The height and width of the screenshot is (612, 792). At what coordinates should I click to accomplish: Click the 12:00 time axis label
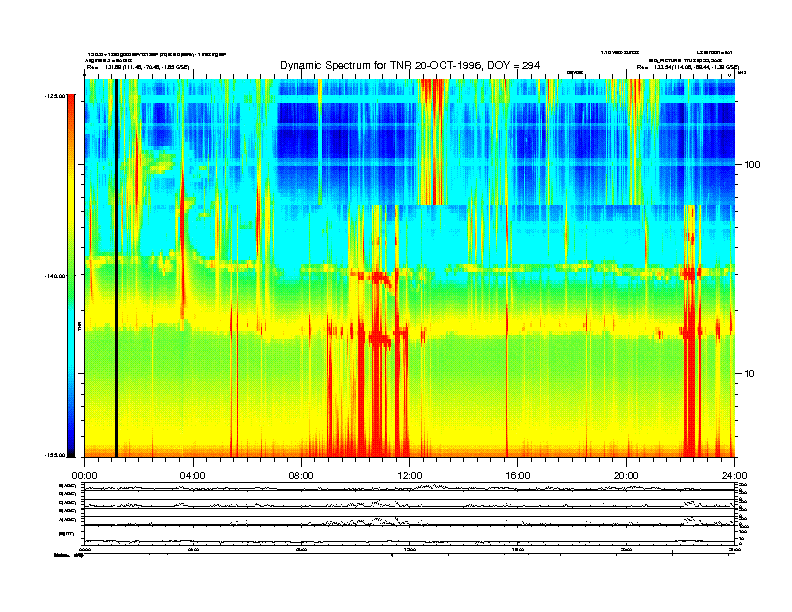(x=410, y=475)
